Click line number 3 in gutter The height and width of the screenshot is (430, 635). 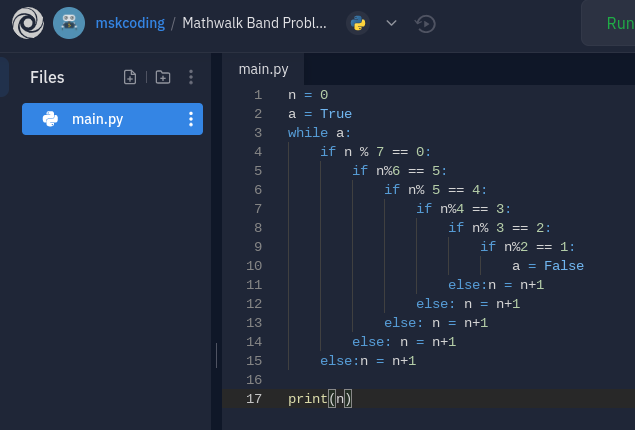pyautogui.click(x=258, y=133)
